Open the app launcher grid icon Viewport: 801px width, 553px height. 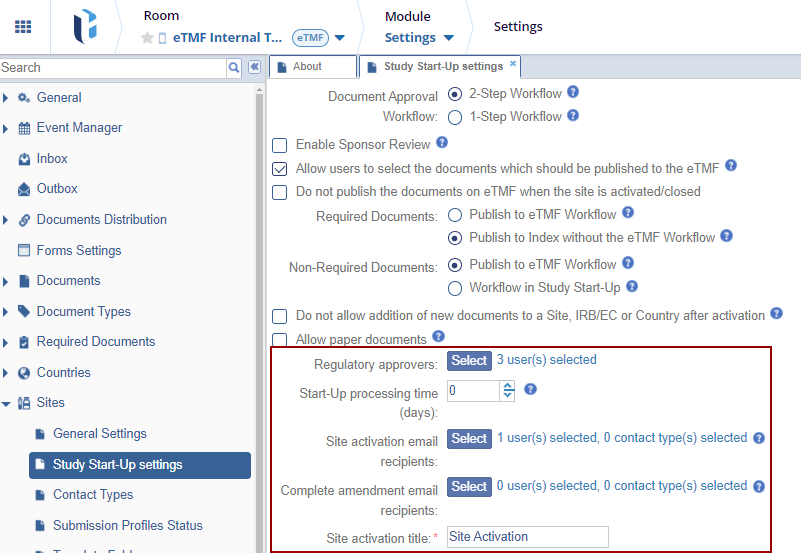click(x=23, y=27)
